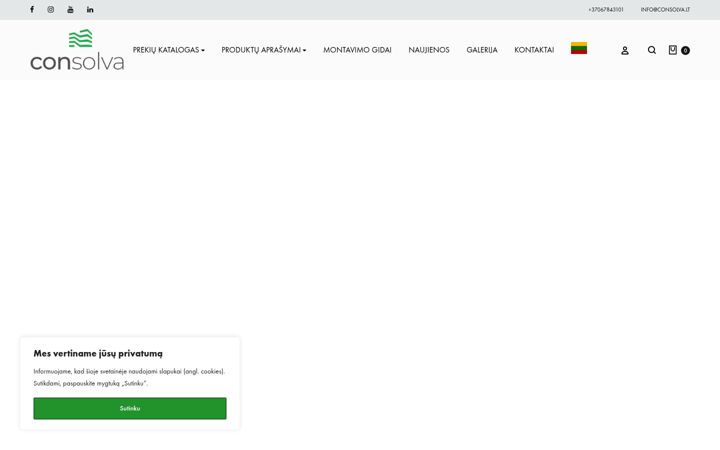Image resolution: width=720 pixels, height=450 pixels.
Task: Open the Galerija menu item
Action: pyautogui.click(x=482, y=50)
